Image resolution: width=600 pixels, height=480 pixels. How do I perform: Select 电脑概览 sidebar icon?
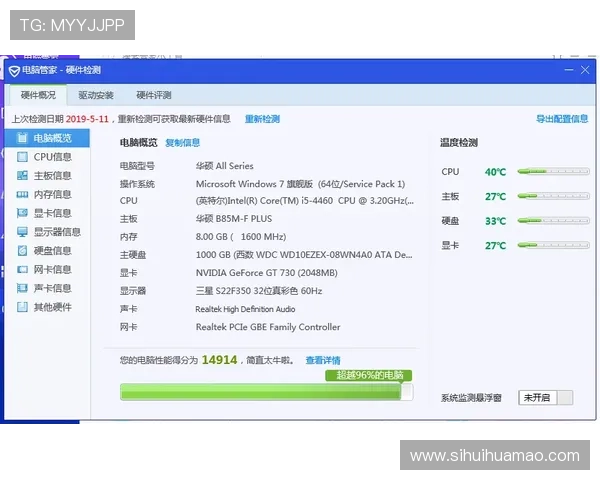[22, 138]
